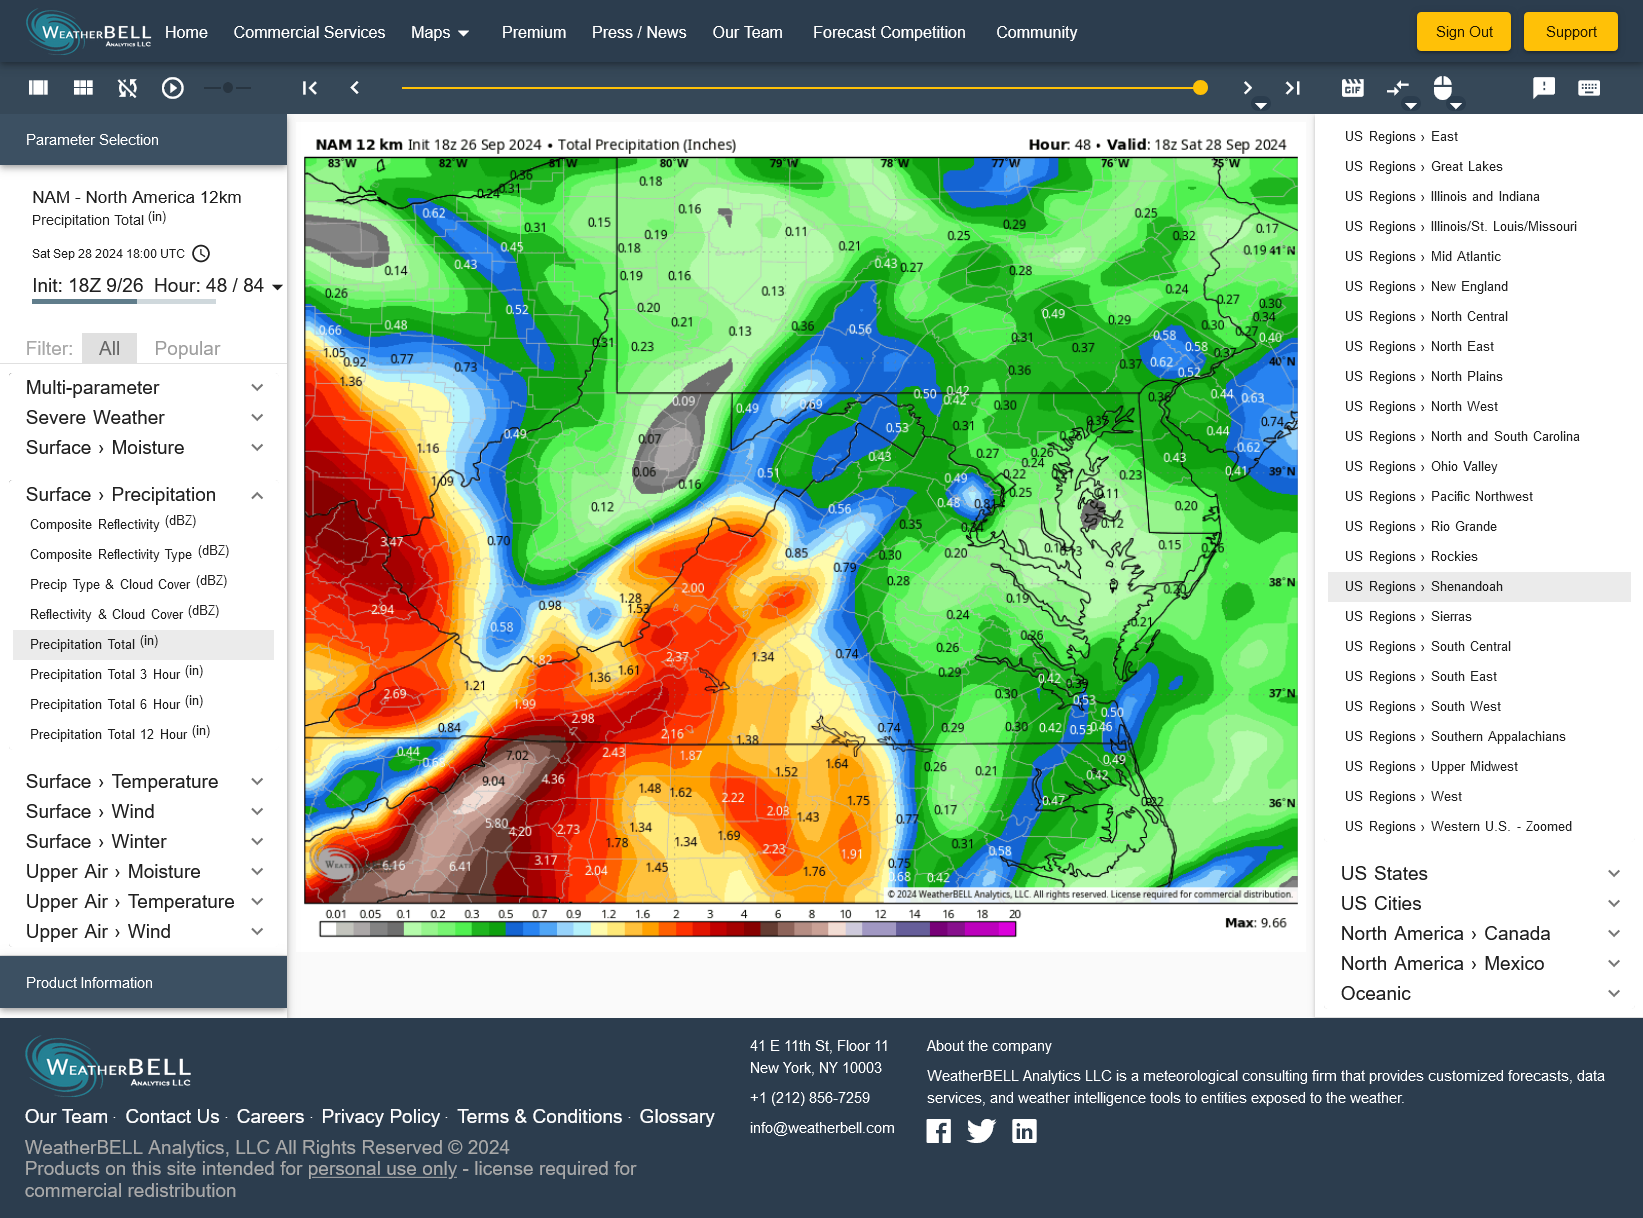Open the feedback report icon
1643x1218 pixels.
click(x=1544, y=88)
